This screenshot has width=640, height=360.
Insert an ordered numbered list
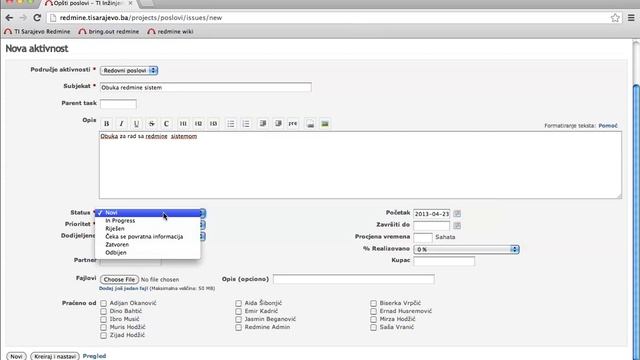pos(246,123)
